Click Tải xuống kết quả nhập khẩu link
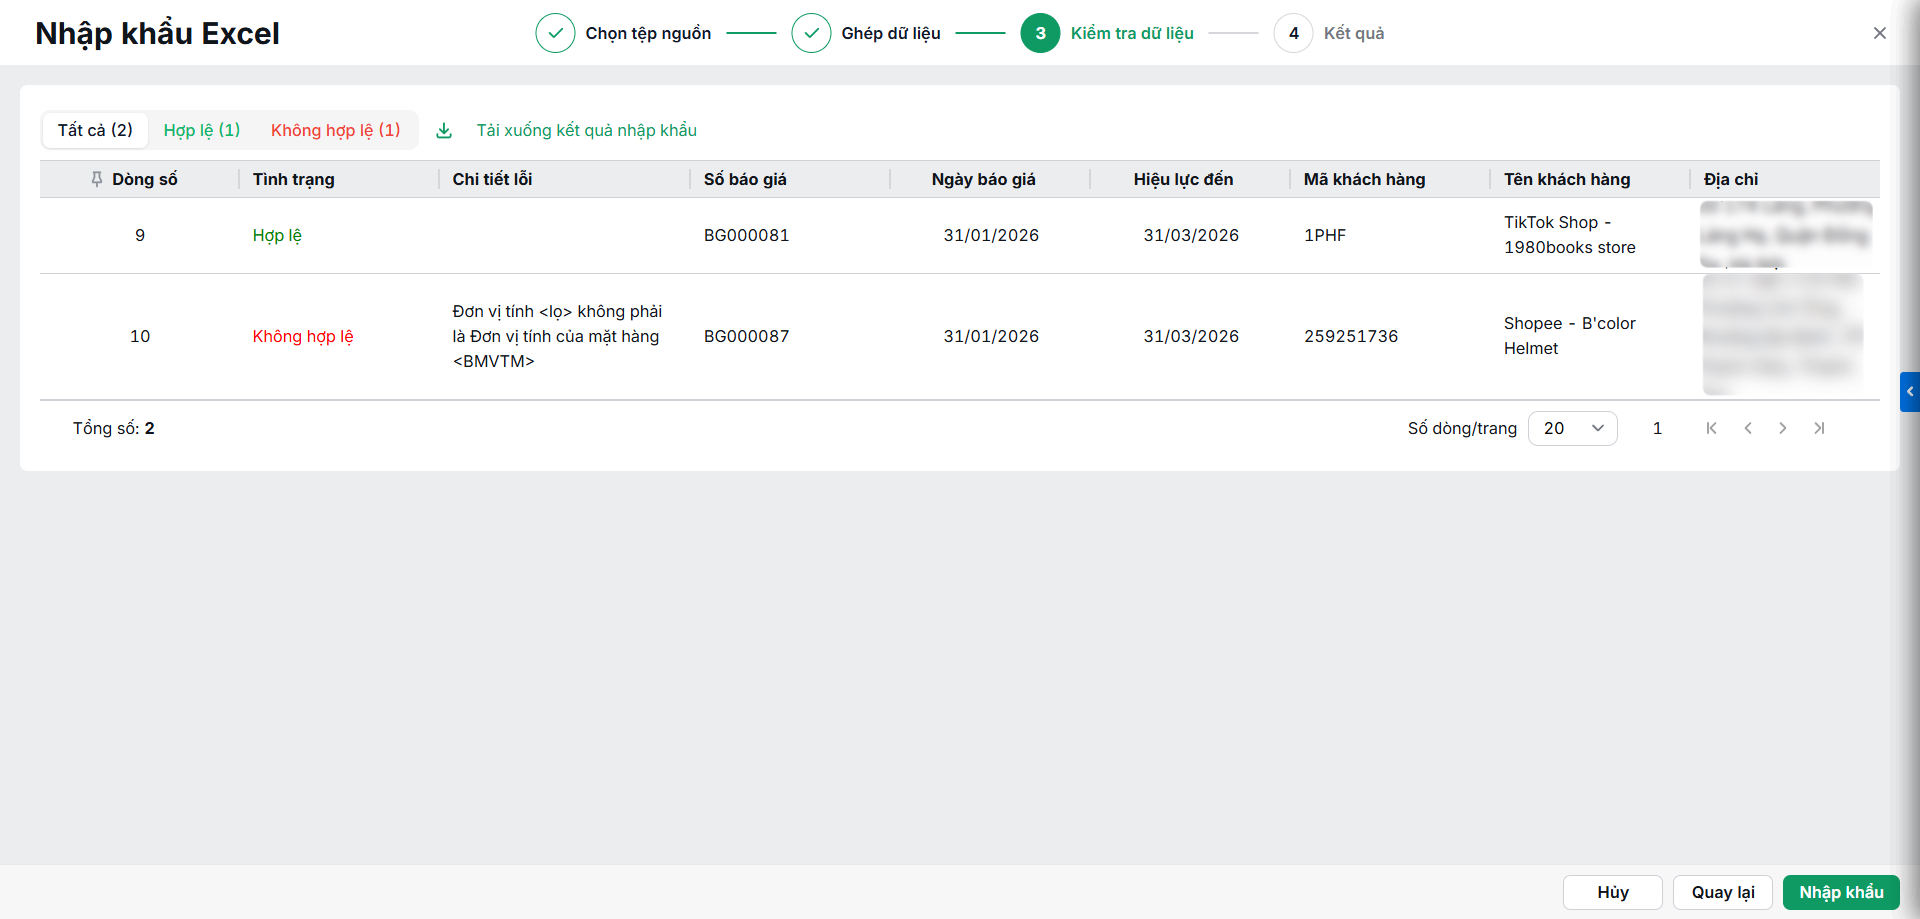 [x=586, y=130]
